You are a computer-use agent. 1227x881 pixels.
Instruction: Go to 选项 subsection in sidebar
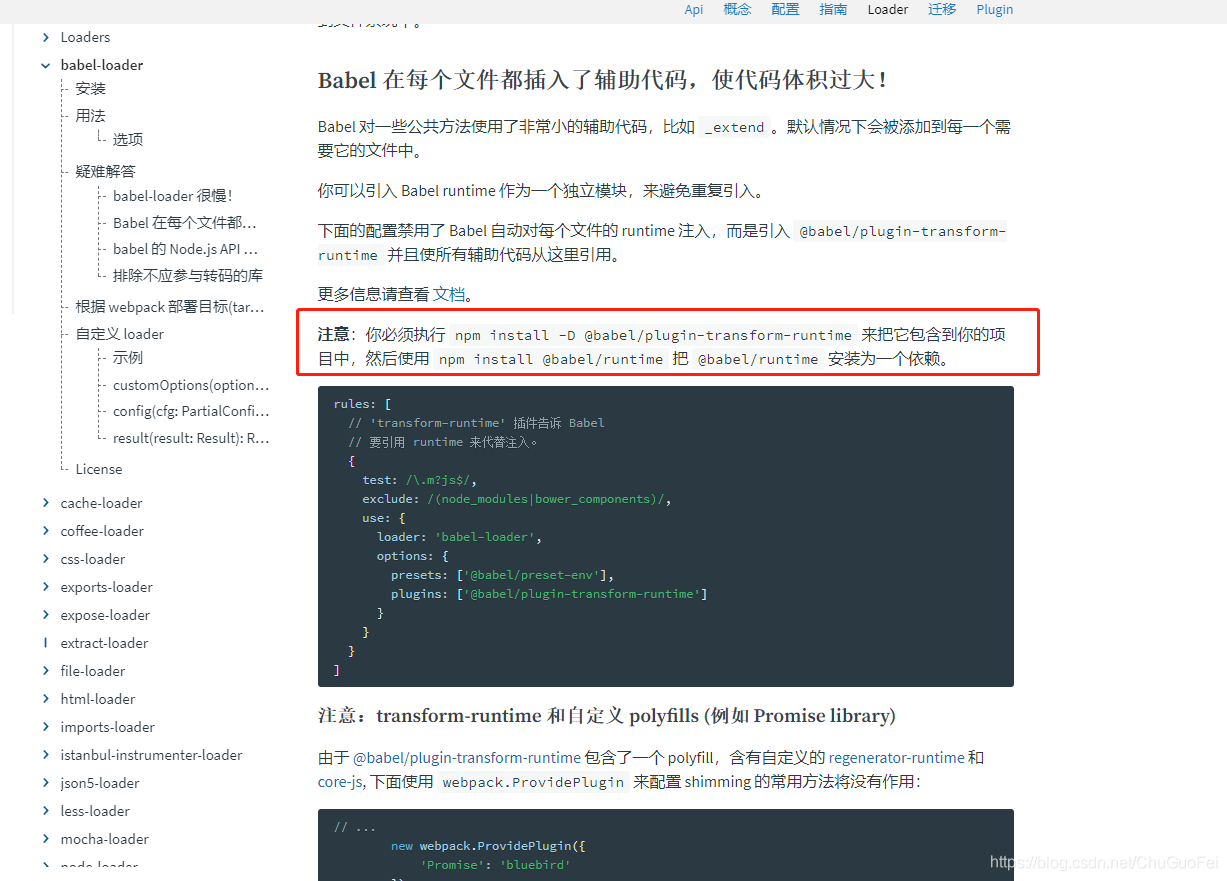[x=128, y=140]
